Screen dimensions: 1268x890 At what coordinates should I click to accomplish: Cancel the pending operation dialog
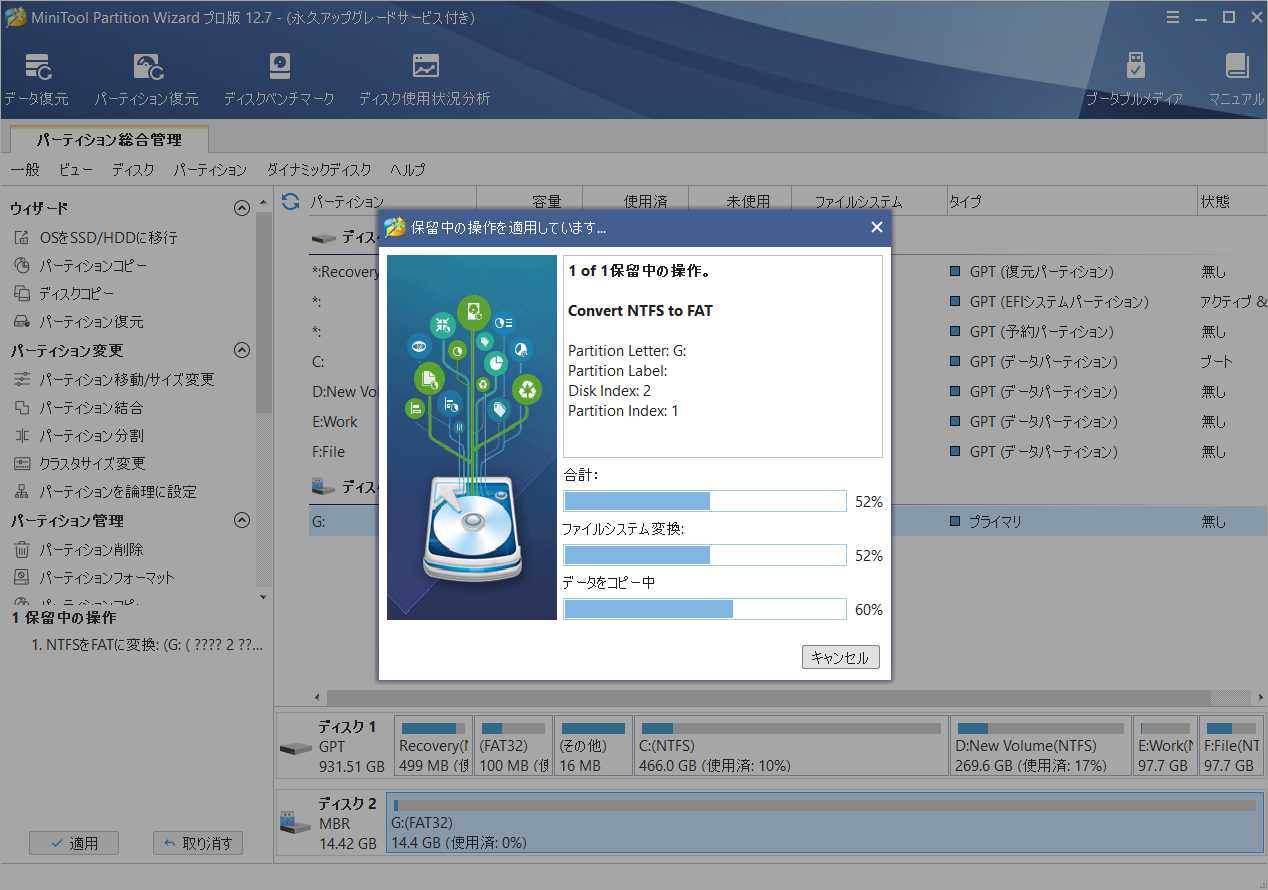click(x=841, y=657)
